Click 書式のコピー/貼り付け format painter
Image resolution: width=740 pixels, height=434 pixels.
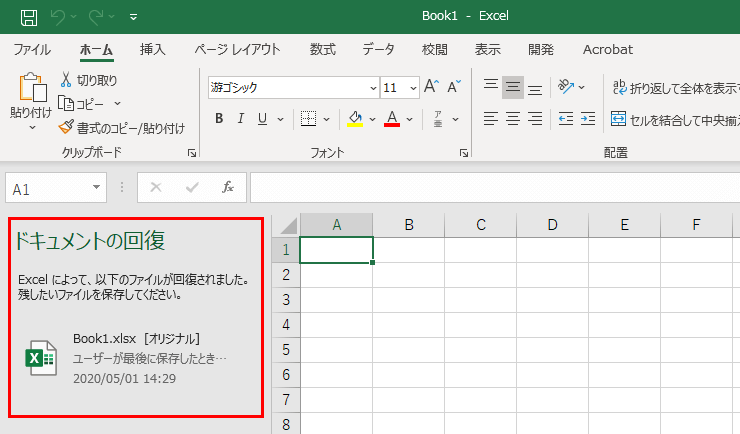[122, 128]
